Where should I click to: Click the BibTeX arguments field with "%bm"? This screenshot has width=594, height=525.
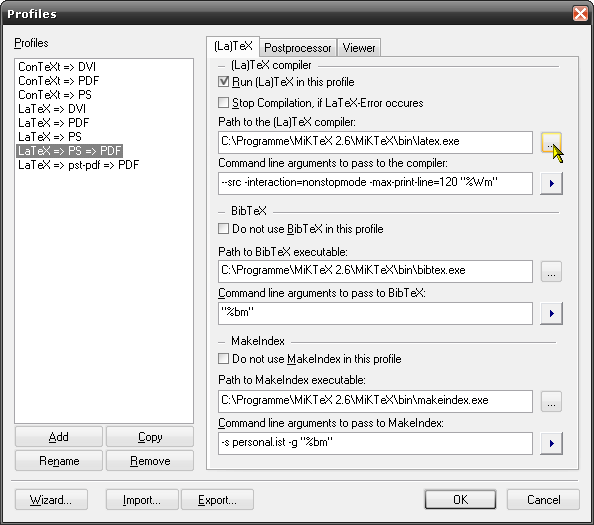375,313
